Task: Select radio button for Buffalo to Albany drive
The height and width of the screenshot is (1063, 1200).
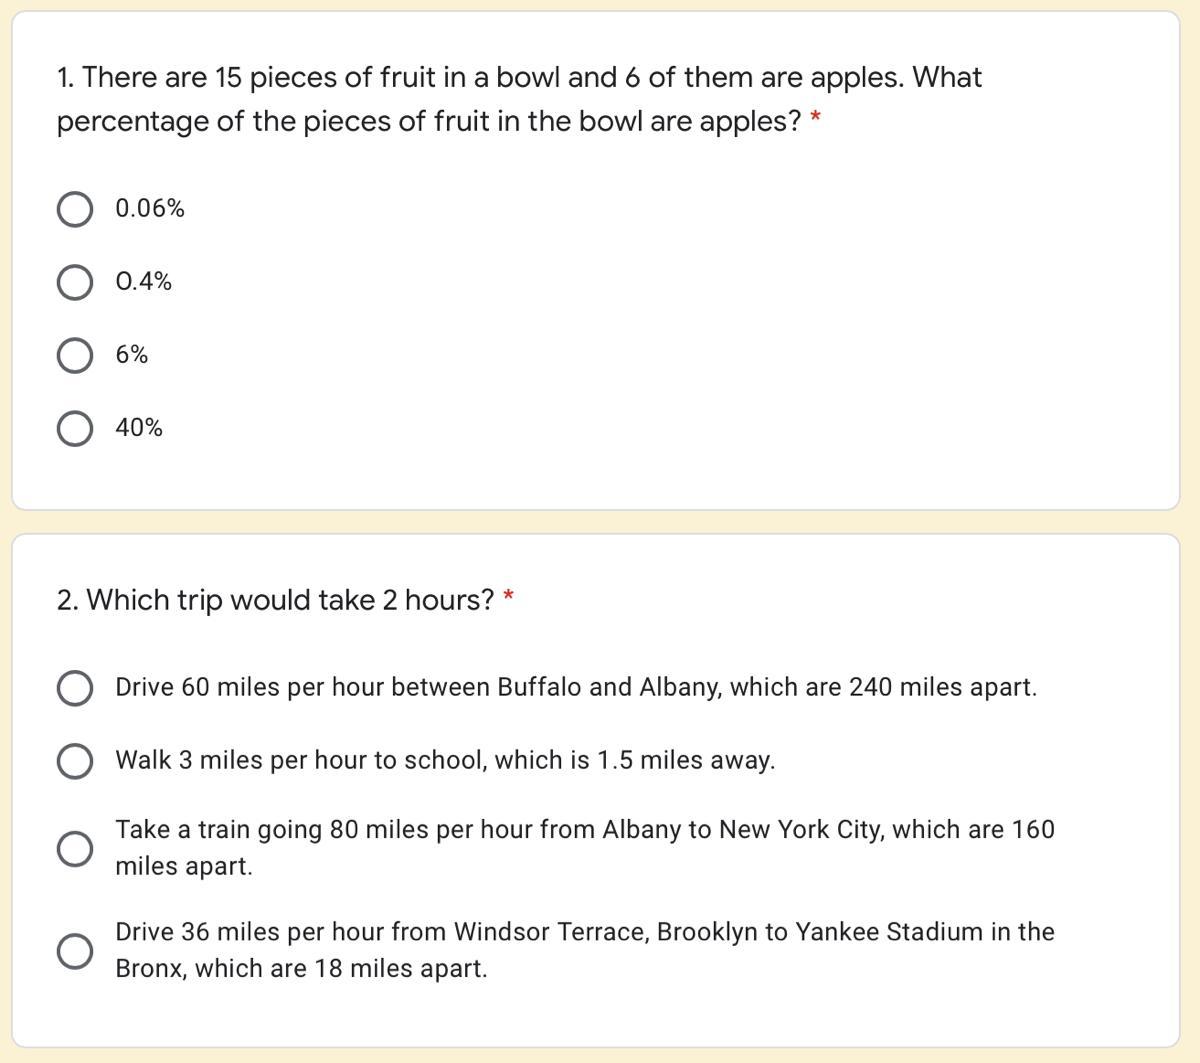Action: (x=75, y=688)
